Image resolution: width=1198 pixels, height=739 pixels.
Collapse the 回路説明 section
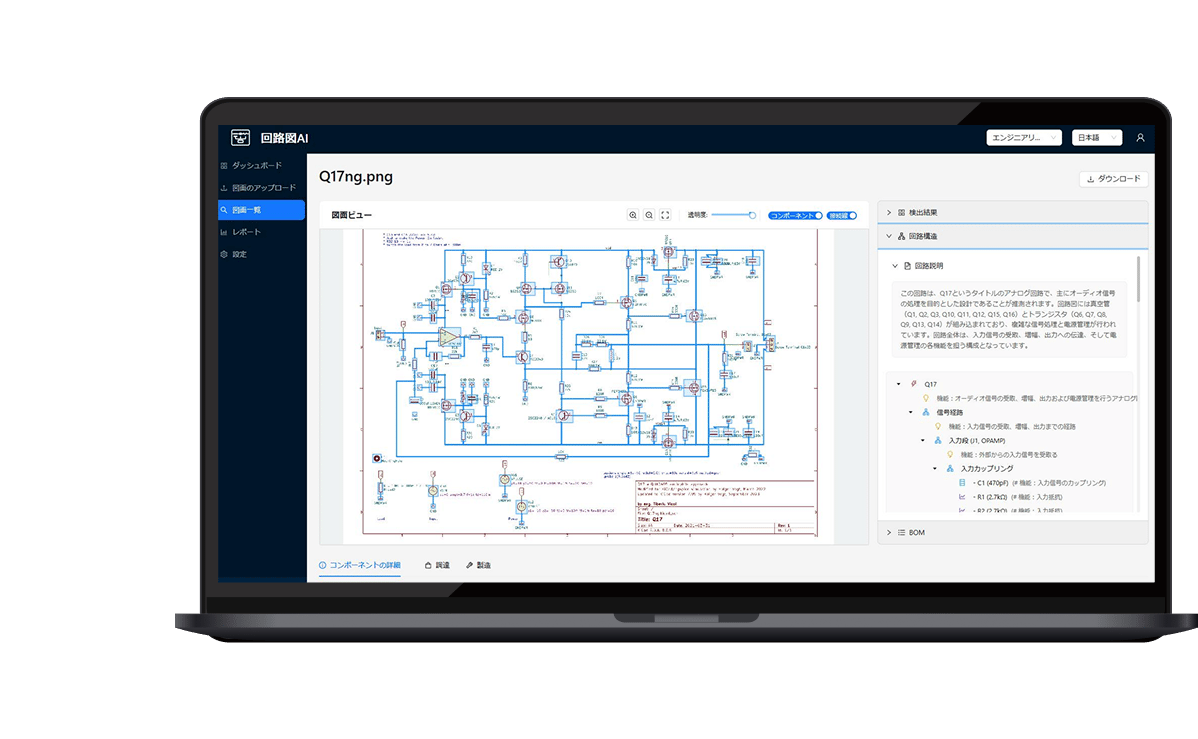895,266
